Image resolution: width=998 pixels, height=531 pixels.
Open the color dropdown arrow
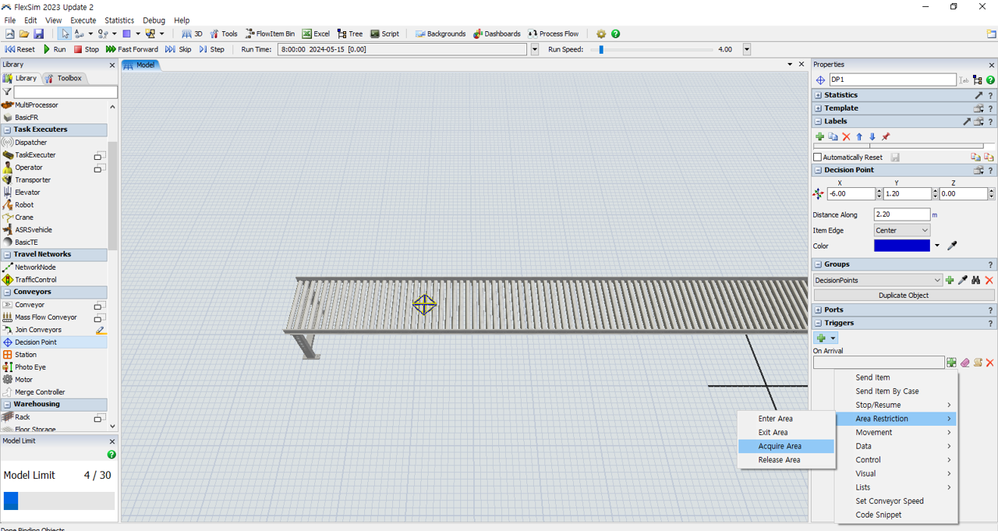937,246
